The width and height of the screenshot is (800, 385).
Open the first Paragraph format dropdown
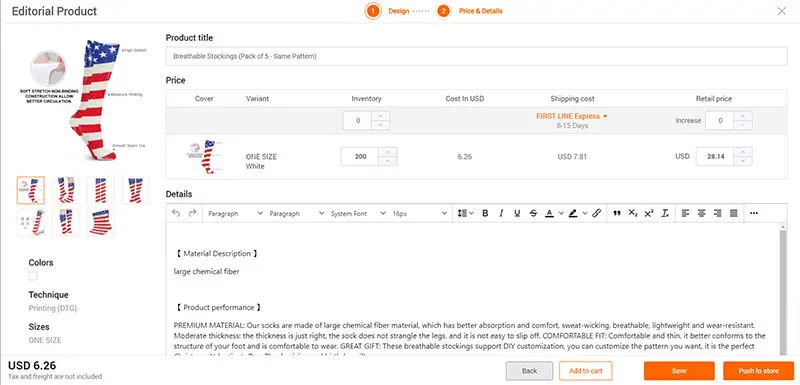[x=235, y=214]
